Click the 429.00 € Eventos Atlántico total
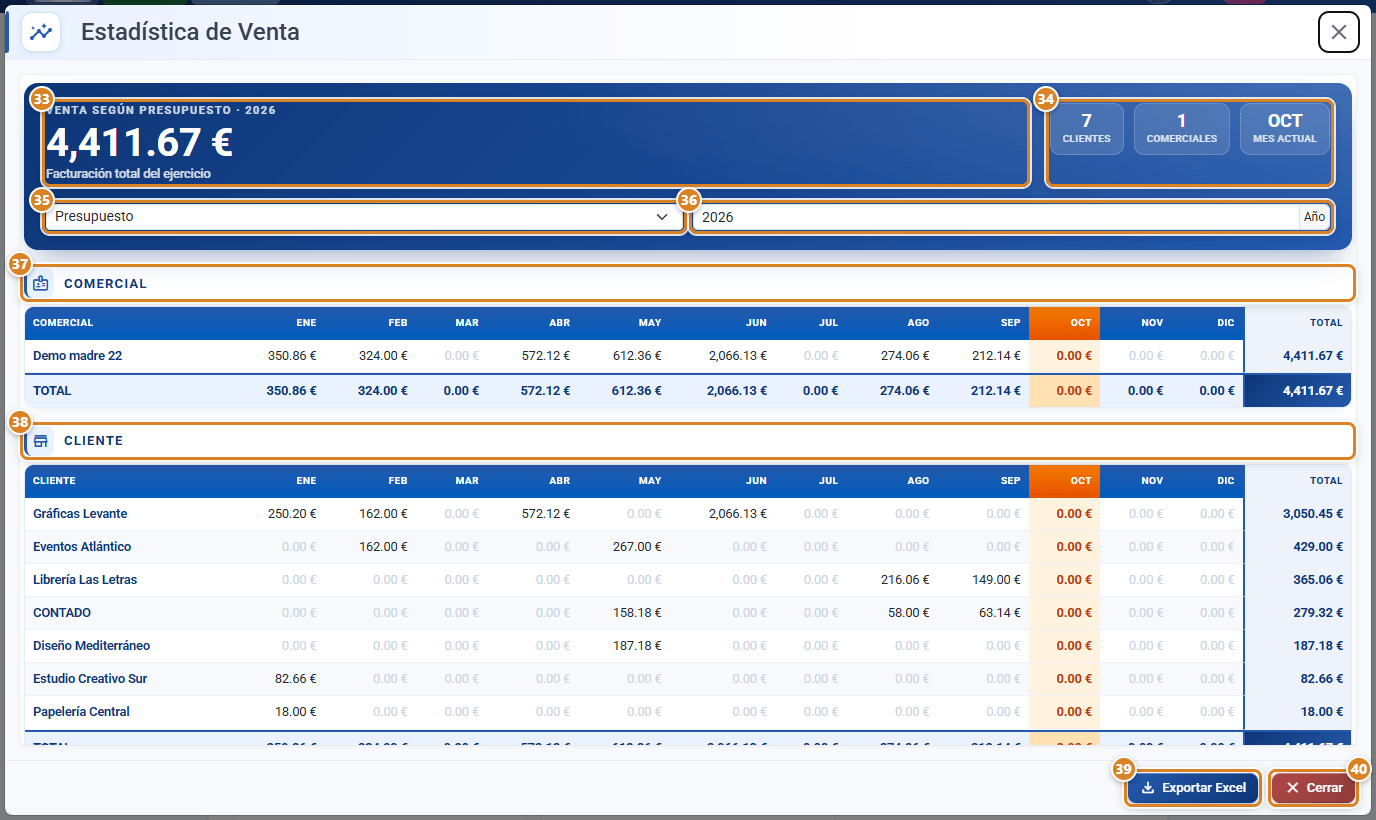Image resolution: width=1376 pixels, height=820 pixels. pos(1319,547)
